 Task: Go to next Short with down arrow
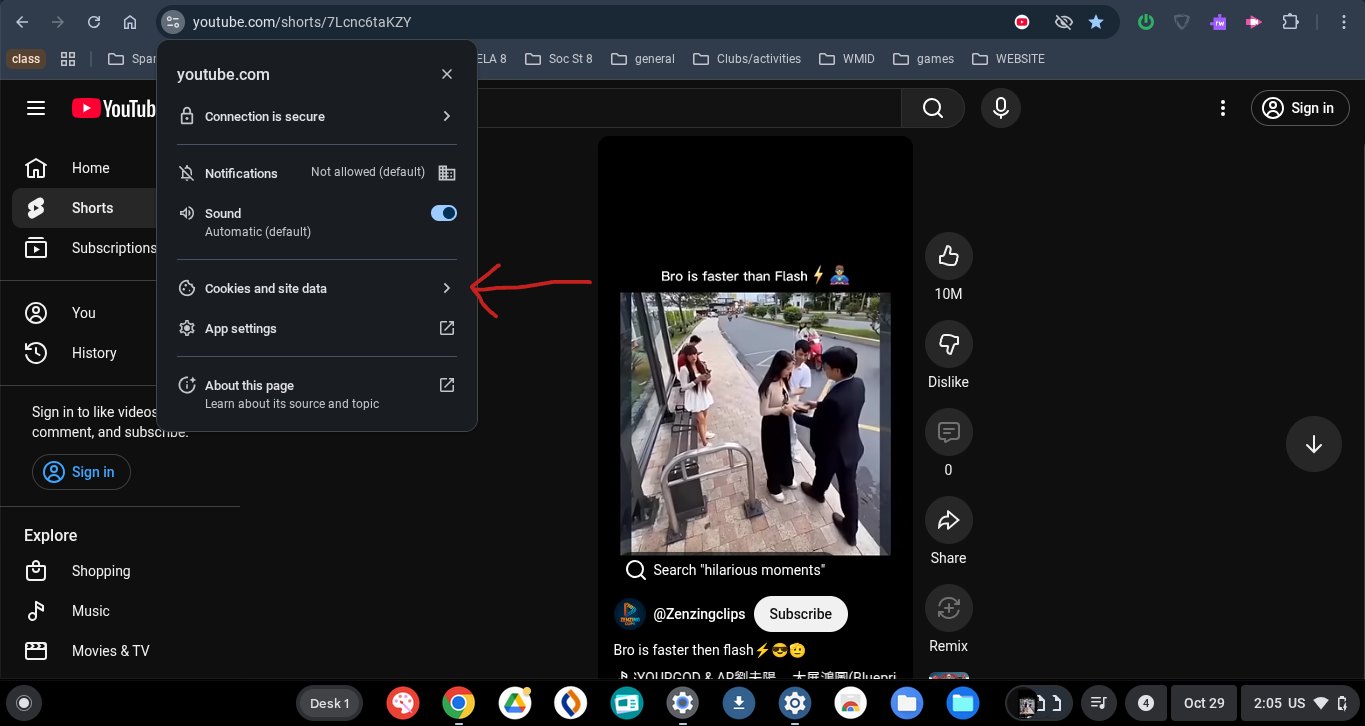click(x=1313, y=444)
